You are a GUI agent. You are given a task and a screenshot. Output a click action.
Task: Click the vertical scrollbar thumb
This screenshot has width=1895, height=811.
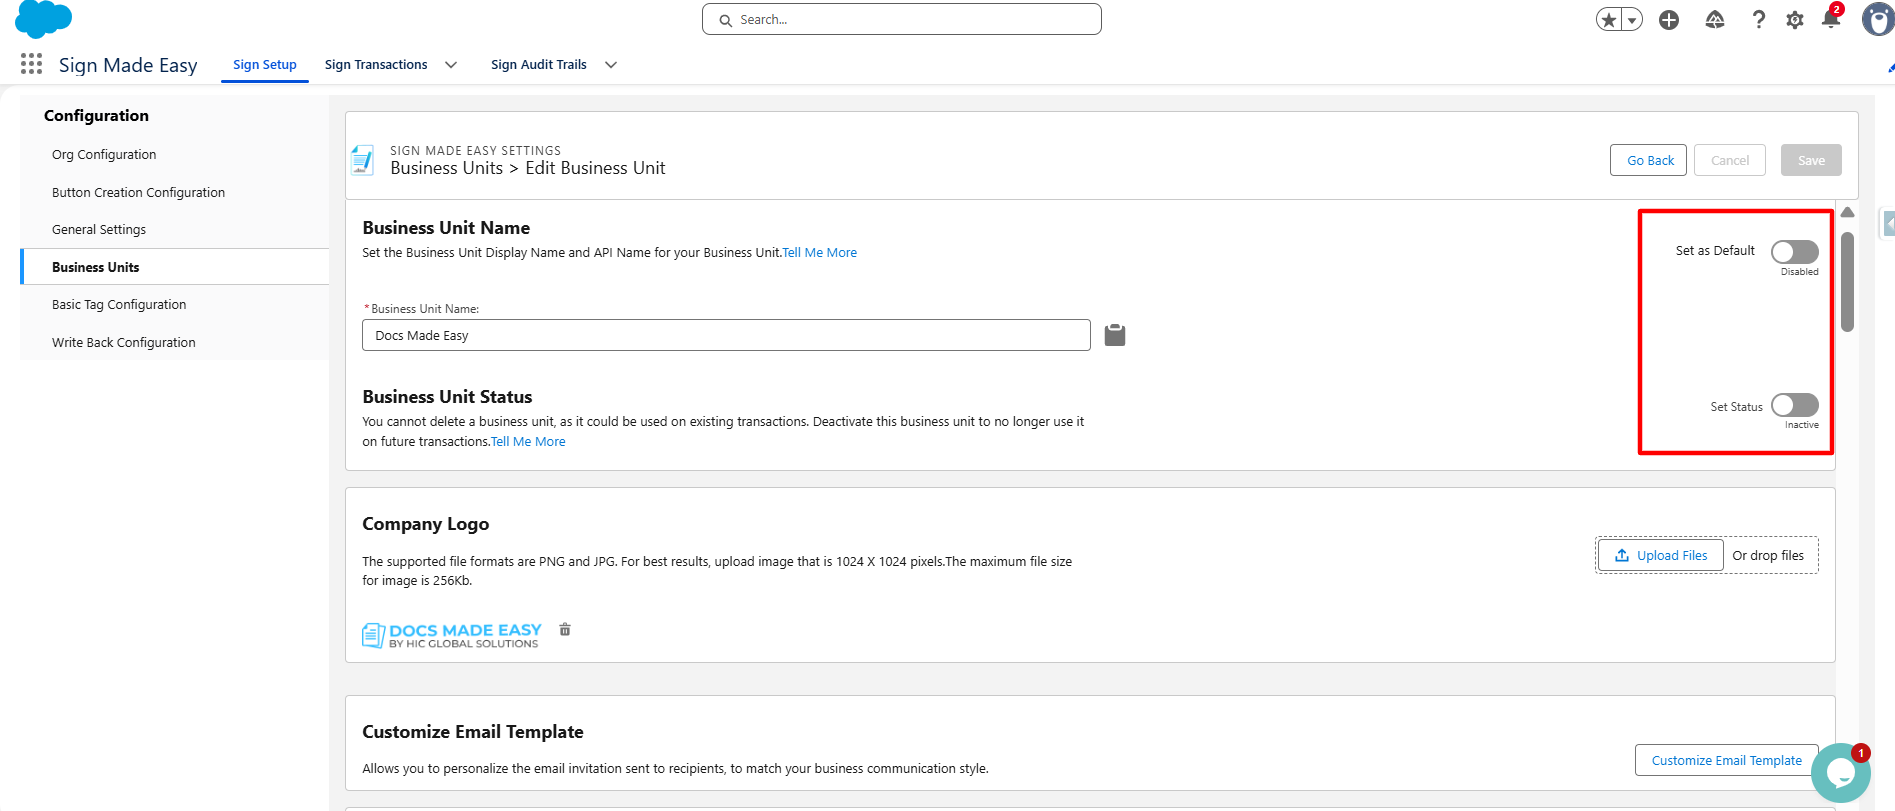click(x=1847, y=282)
